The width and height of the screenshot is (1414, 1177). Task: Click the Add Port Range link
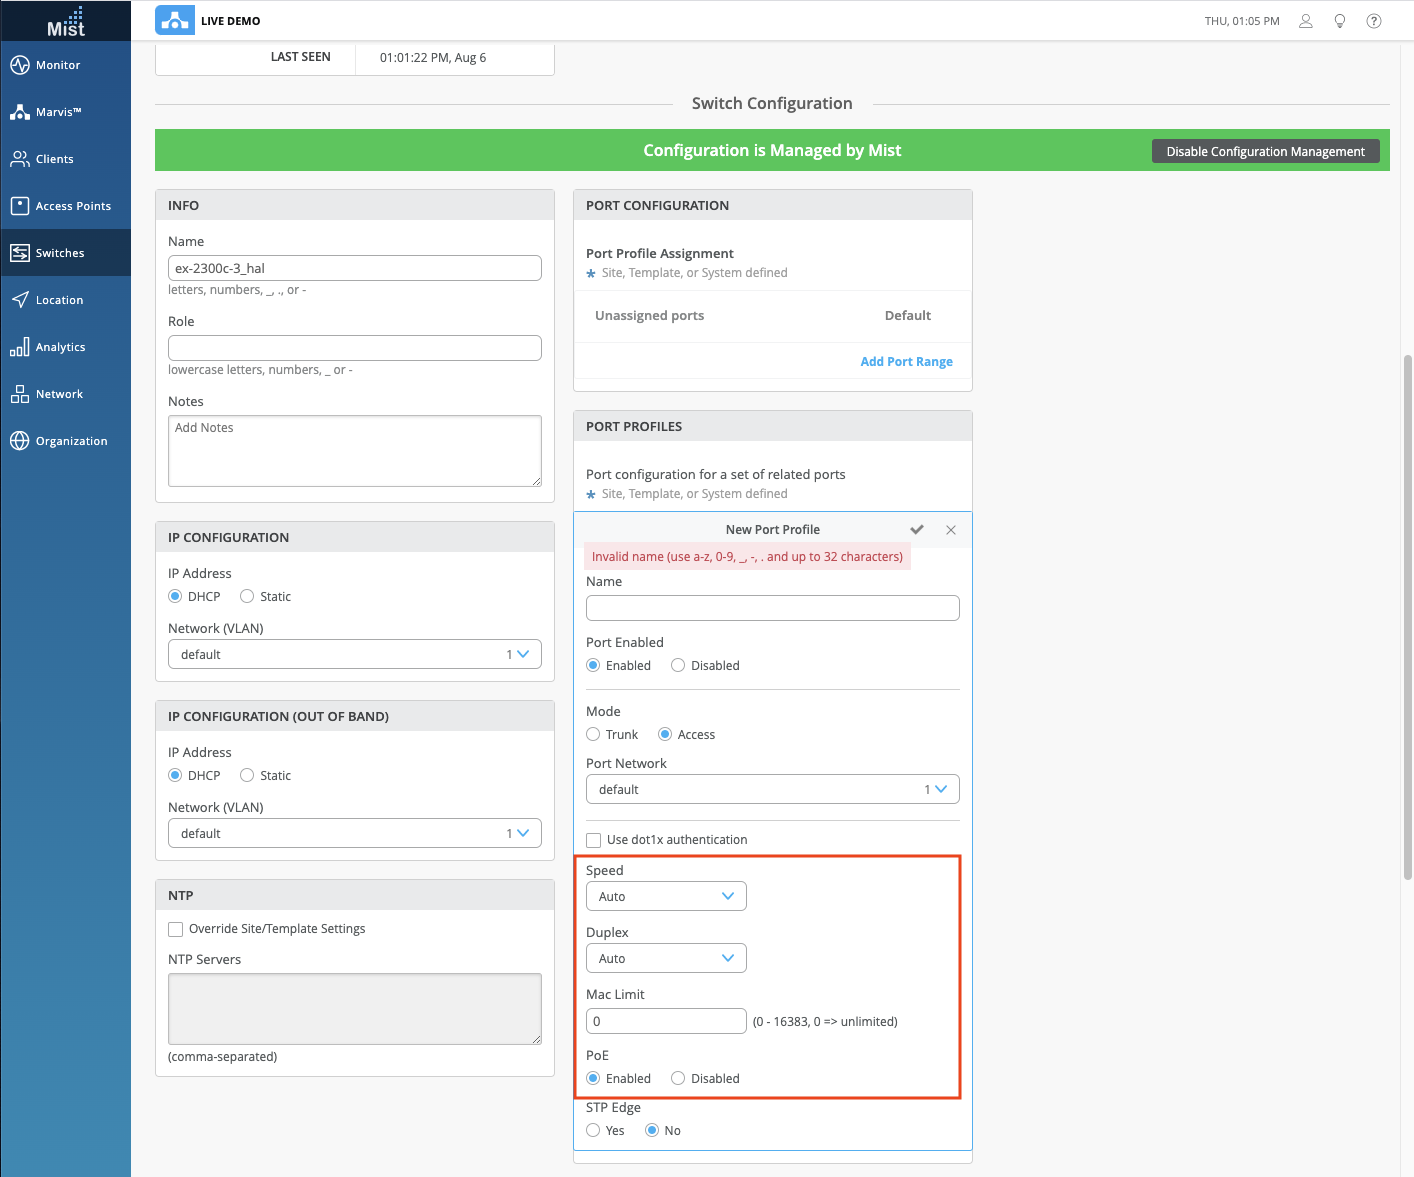(x=906, y=362)
